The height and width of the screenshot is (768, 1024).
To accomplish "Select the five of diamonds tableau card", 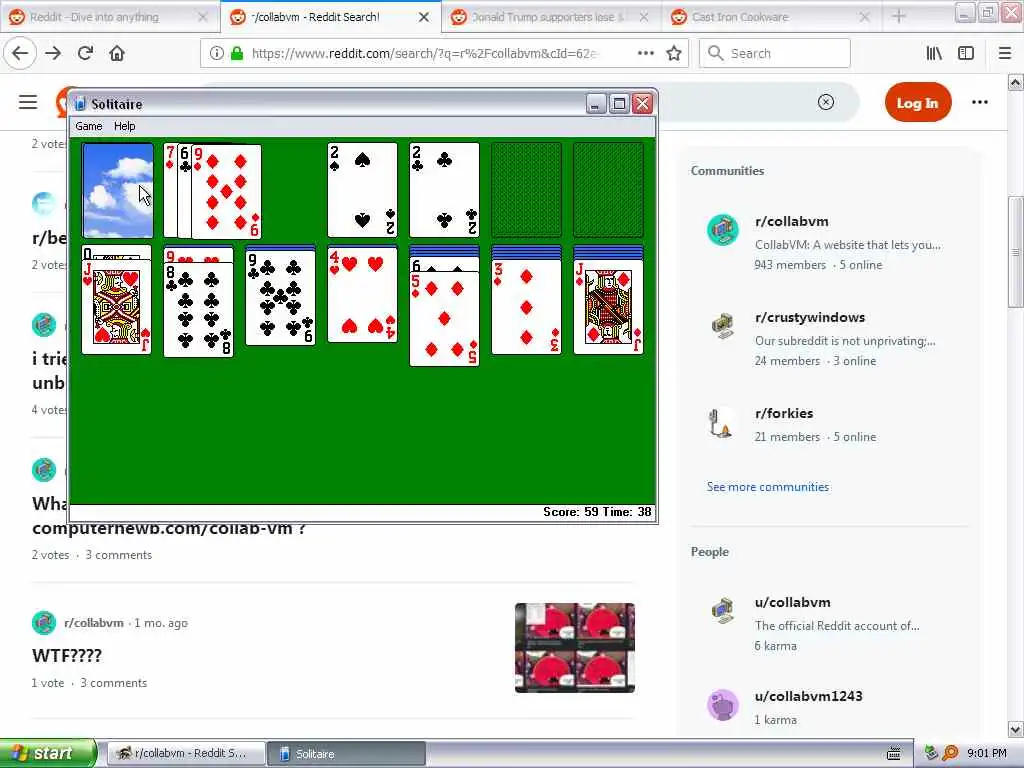I will pyautogui.click(x=444, y=319).
